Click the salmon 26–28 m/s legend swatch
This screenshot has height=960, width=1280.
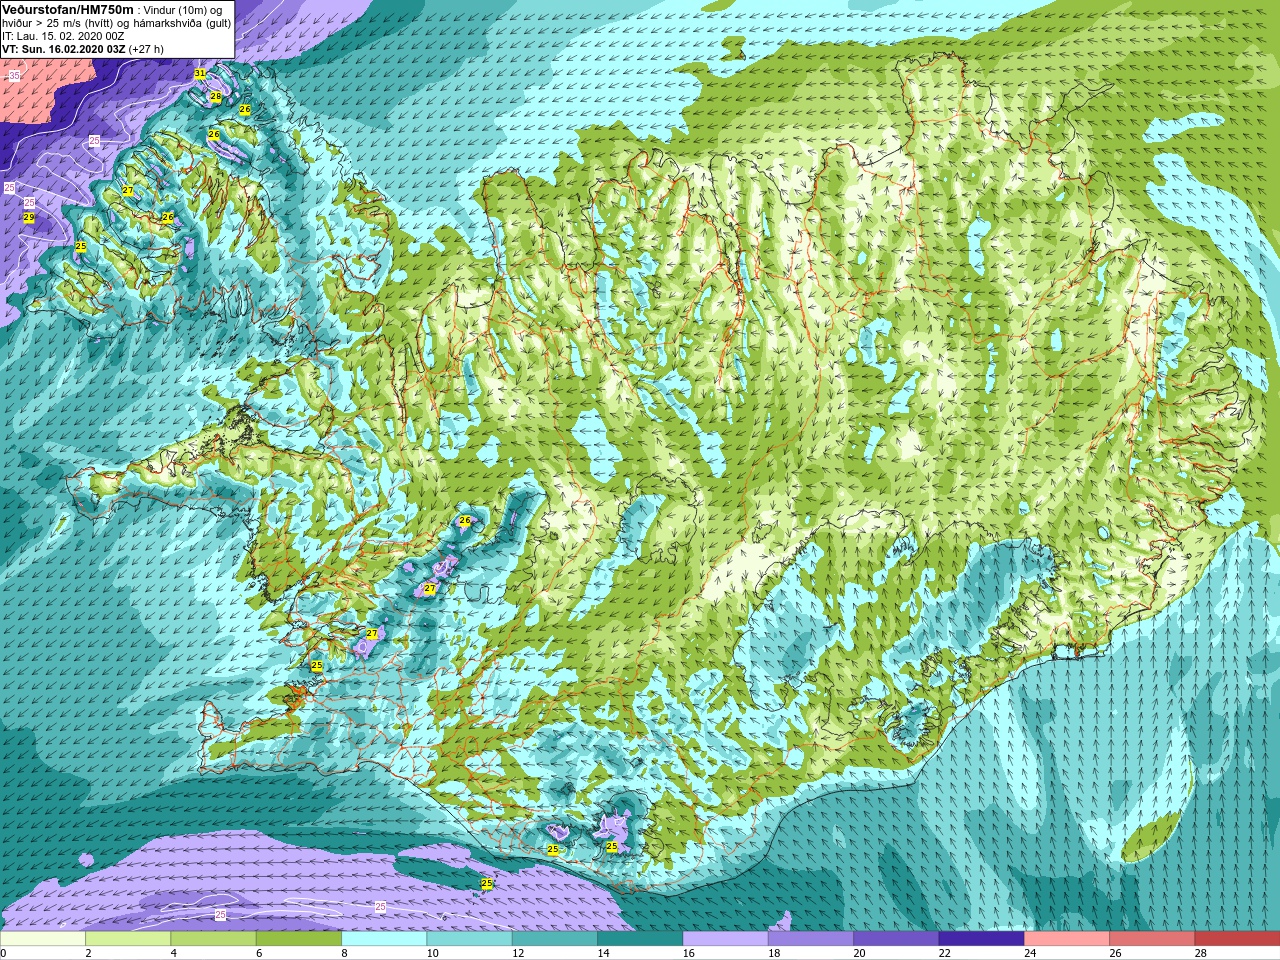1152,939
